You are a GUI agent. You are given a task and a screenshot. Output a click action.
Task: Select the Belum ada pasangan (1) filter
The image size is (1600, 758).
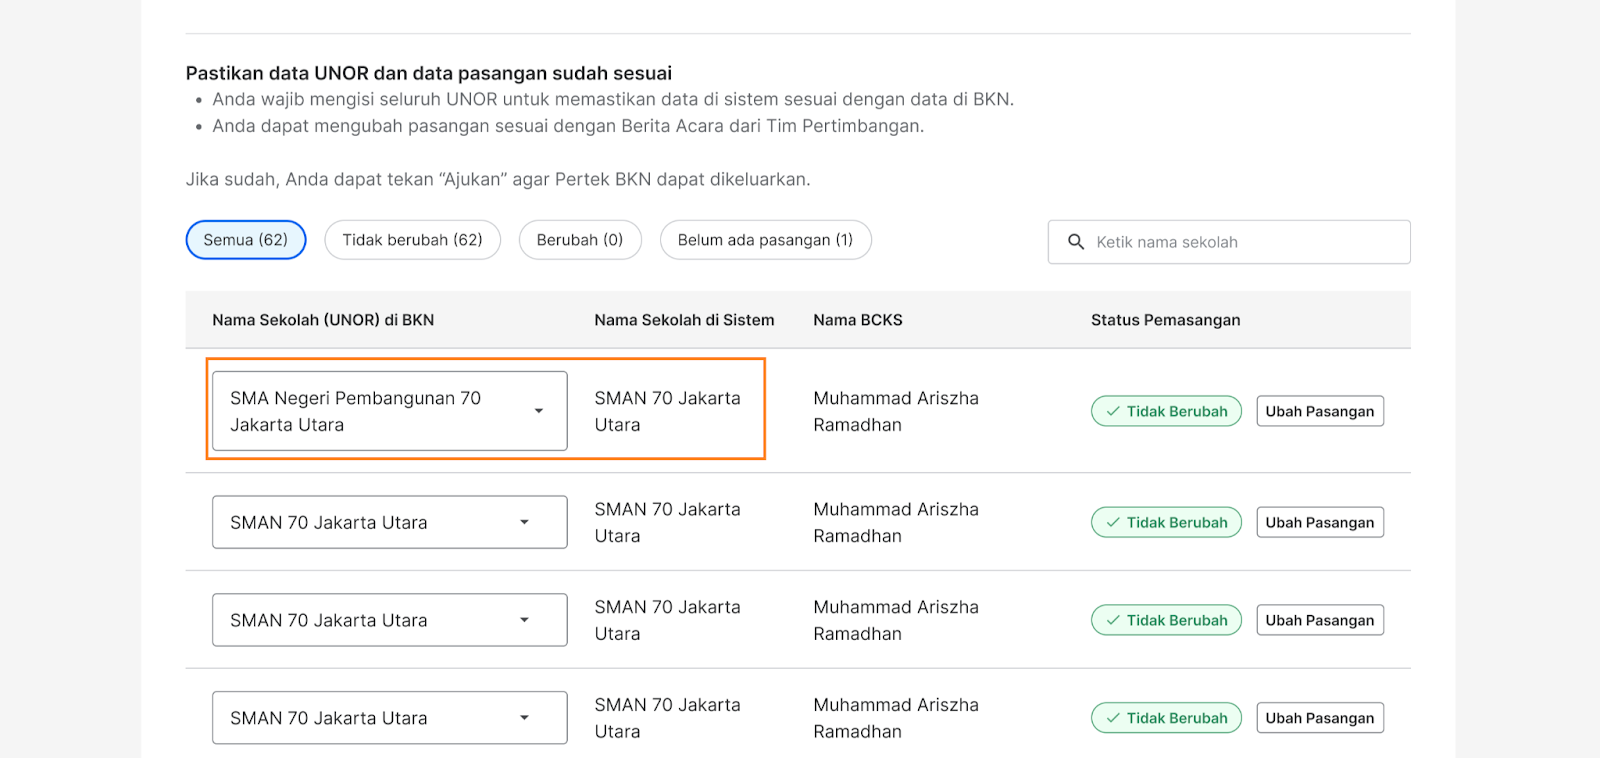[766, 240]
